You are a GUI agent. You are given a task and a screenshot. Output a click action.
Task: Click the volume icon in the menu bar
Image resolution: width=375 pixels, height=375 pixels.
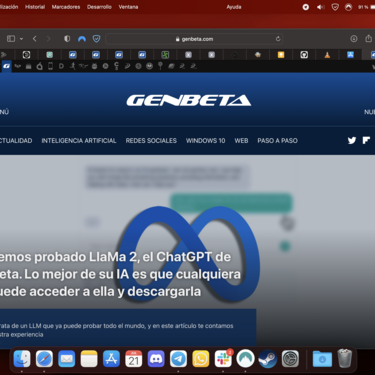coord(320,7)
